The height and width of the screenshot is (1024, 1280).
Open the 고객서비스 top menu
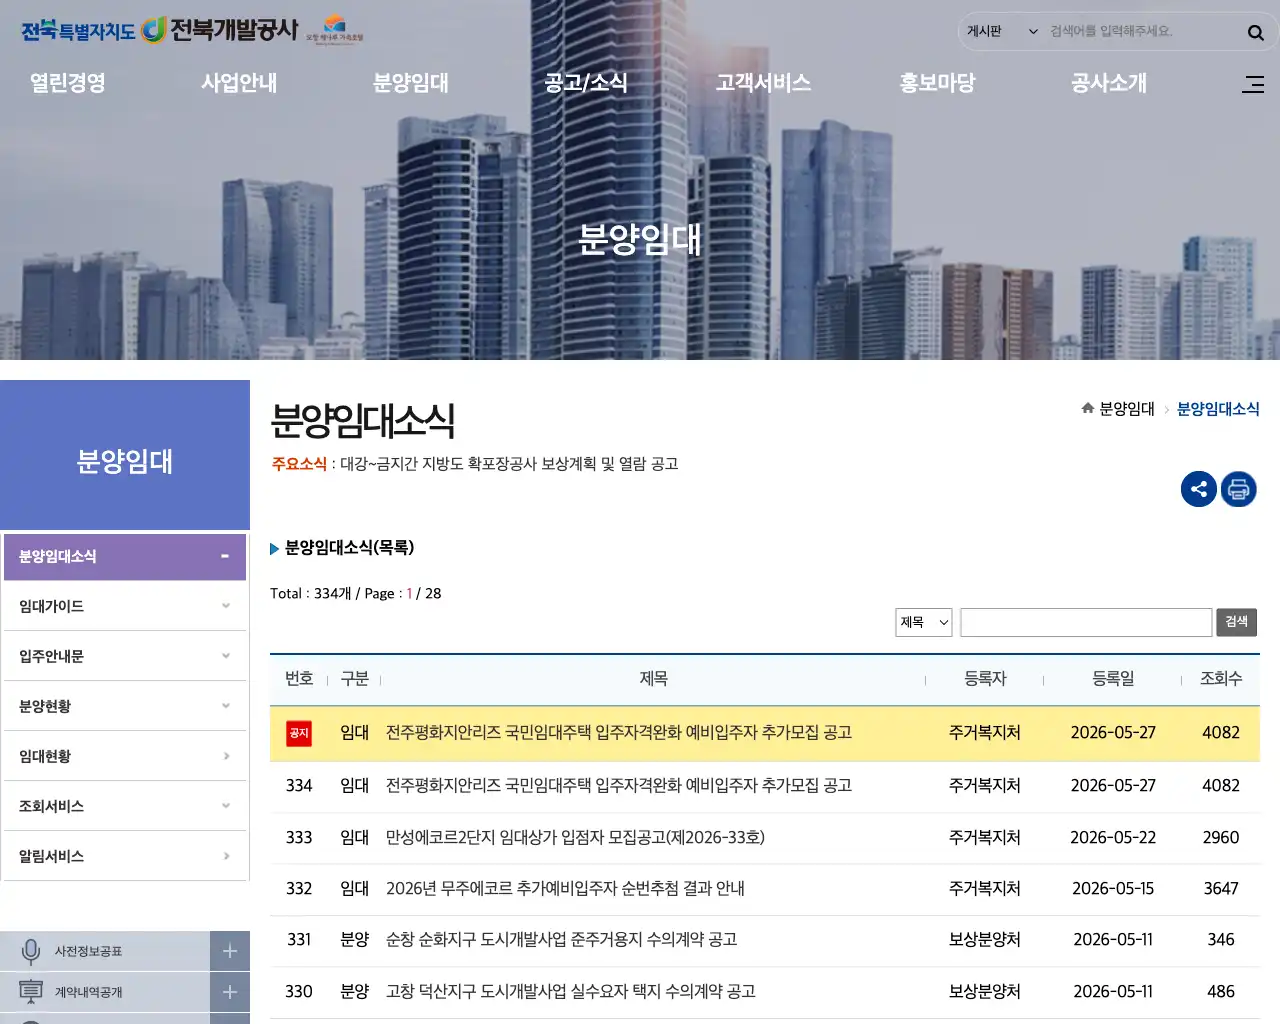coord(763,83)
